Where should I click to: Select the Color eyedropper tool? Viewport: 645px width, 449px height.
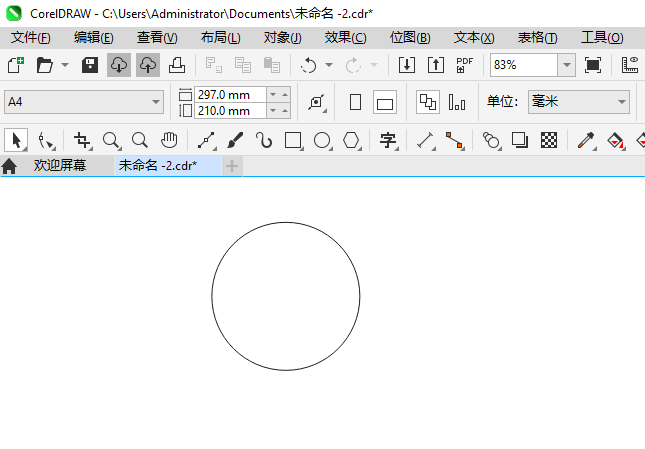click(586, 141)
